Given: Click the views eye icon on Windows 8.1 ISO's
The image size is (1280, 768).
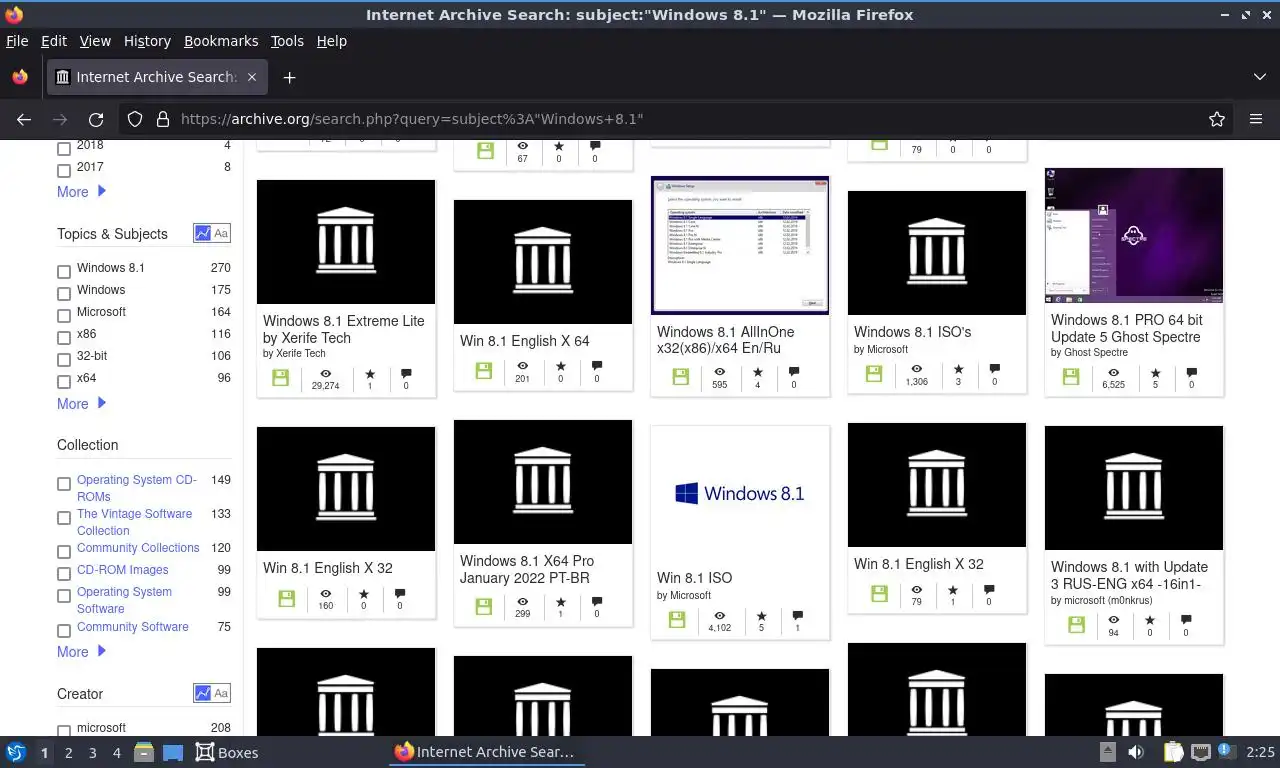Looking at the screenshot, I should click(x=916, y=369).
